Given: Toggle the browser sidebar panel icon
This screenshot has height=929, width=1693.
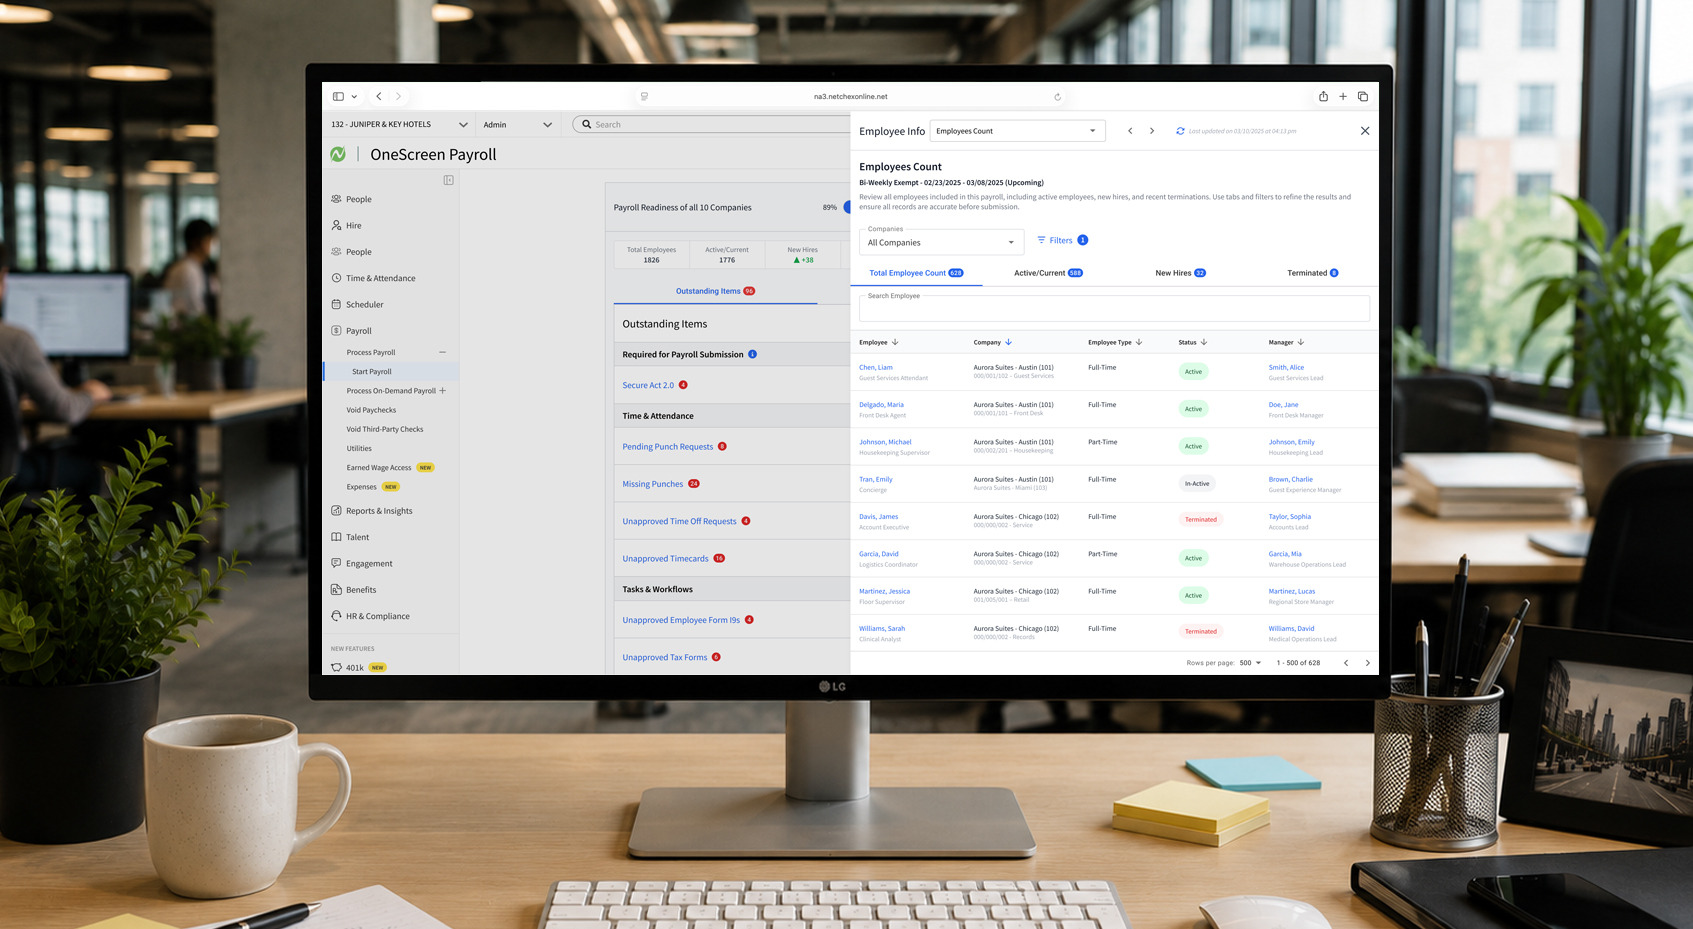Looking at the screenshot, I should click(x=338, y=97).
